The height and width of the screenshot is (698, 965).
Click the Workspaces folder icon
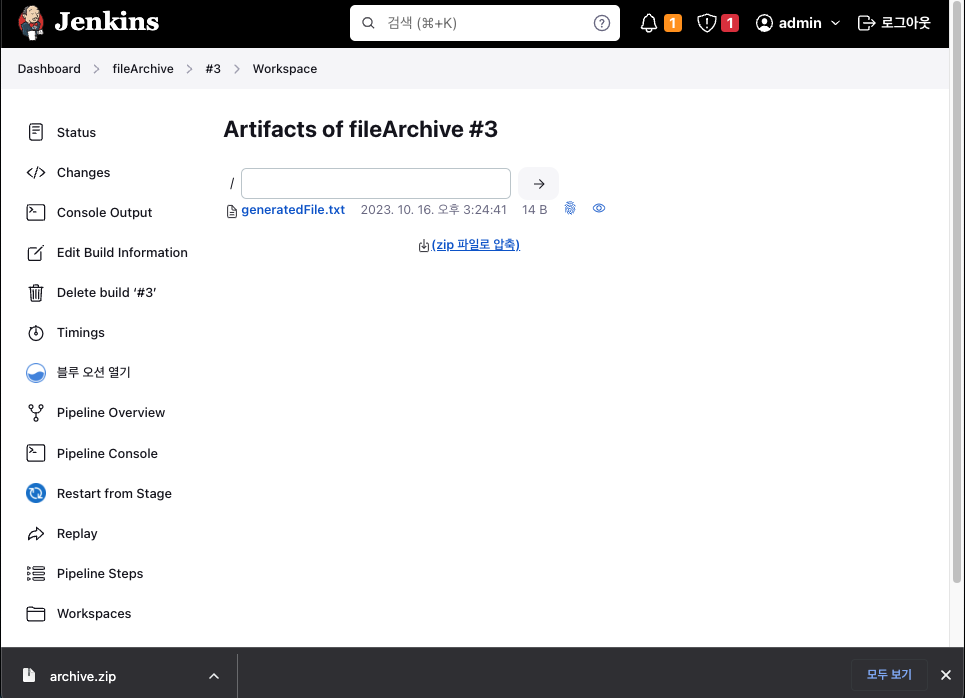click(36, 614)
